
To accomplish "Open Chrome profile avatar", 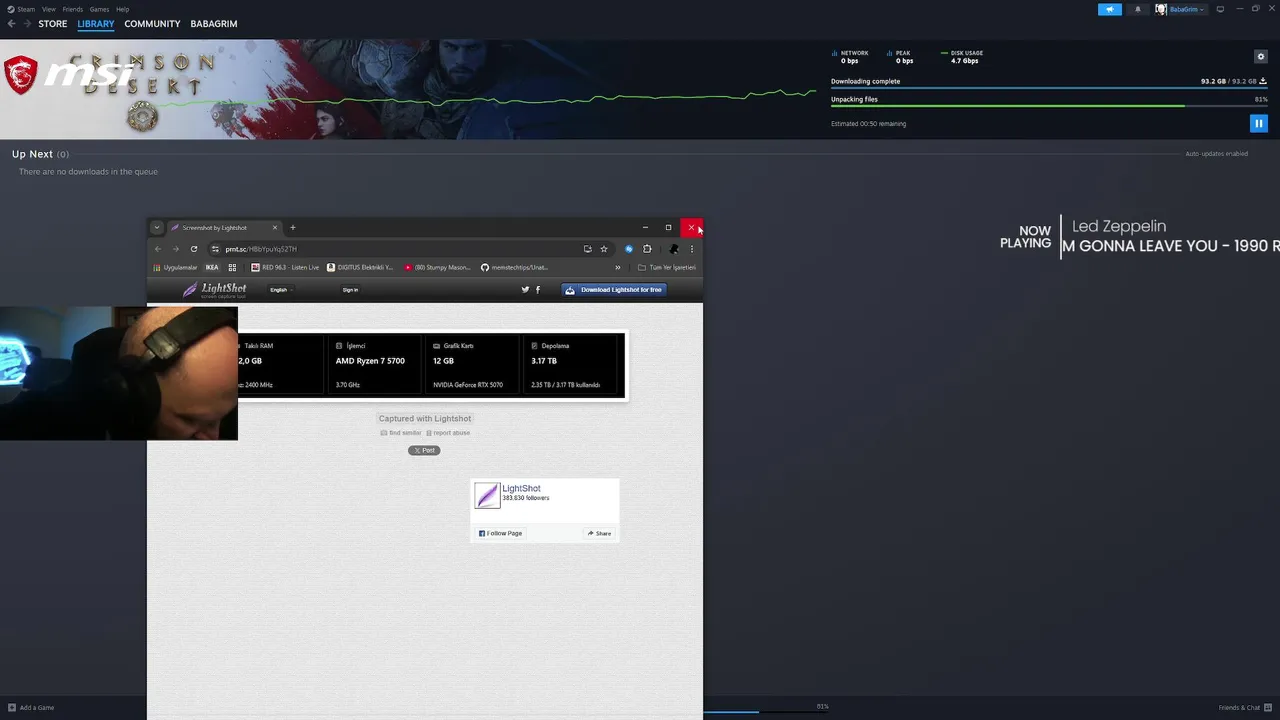I will 674,249.
